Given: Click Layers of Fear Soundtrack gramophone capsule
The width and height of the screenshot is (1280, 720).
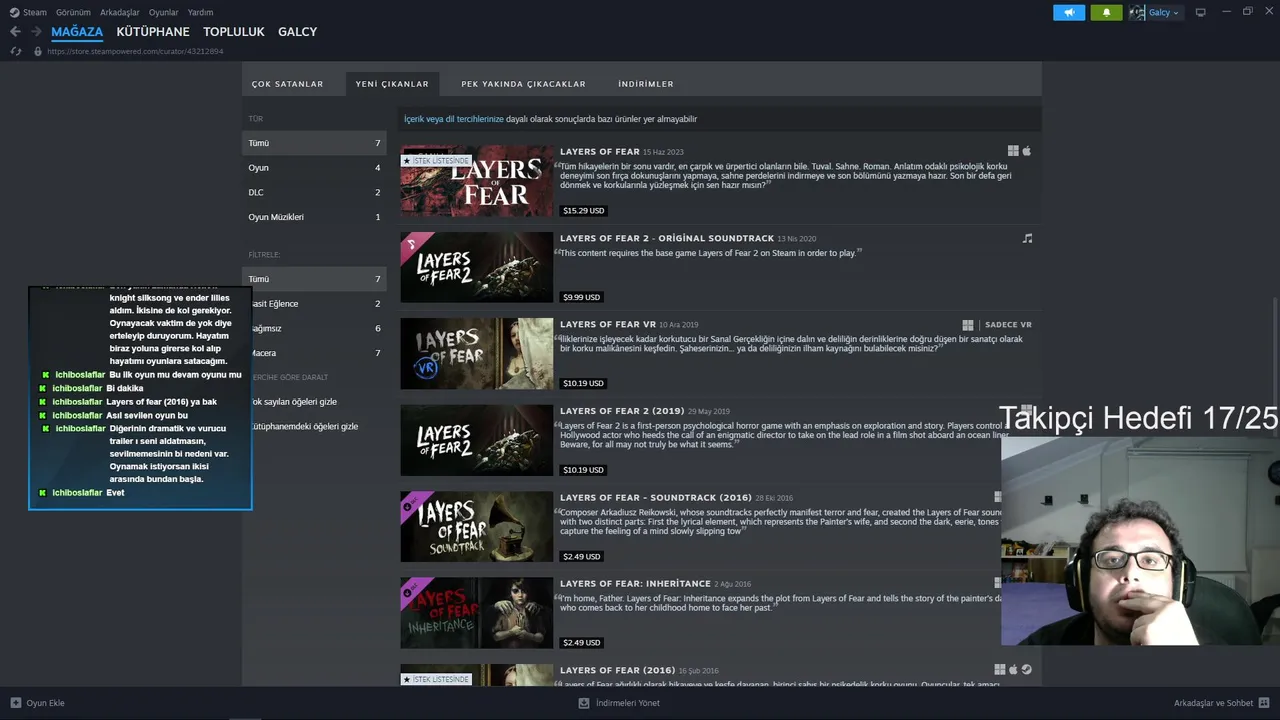Looking at the screenshot, I should [x=477, y=526].
